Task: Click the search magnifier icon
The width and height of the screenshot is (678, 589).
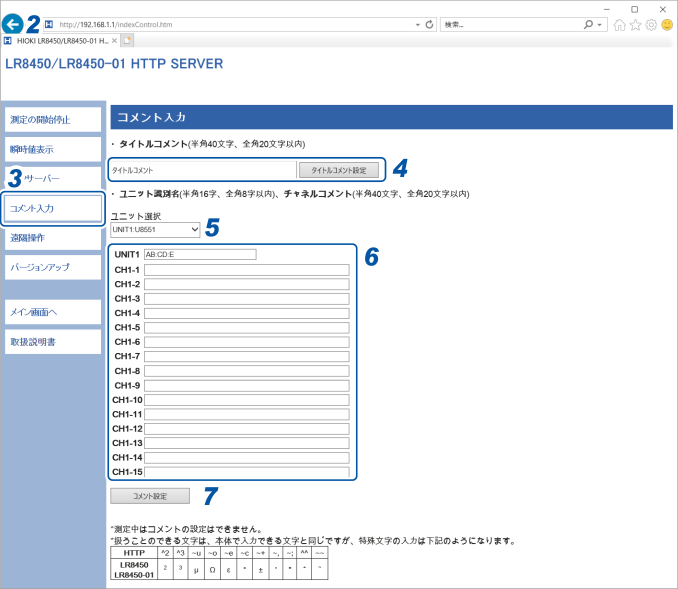Action: (x=588, y=25)
